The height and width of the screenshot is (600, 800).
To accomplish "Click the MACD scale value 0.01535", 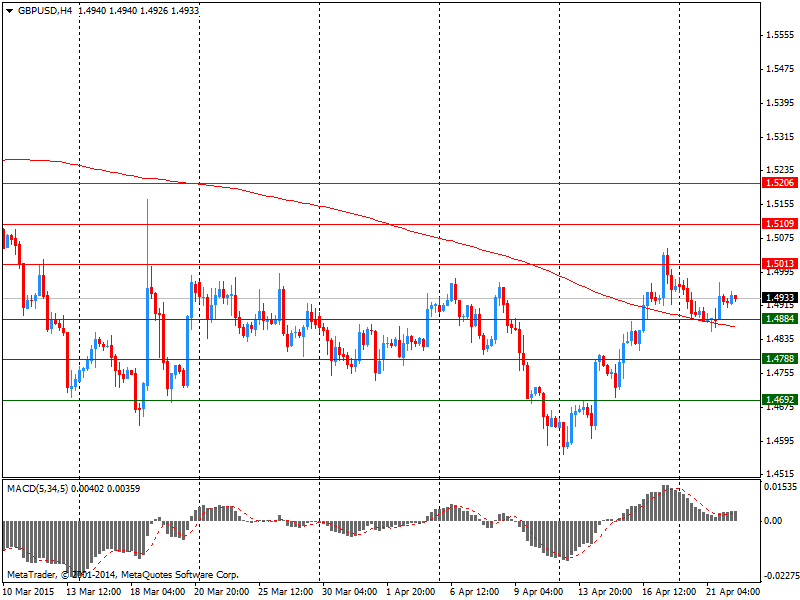I will pos(781,487).
